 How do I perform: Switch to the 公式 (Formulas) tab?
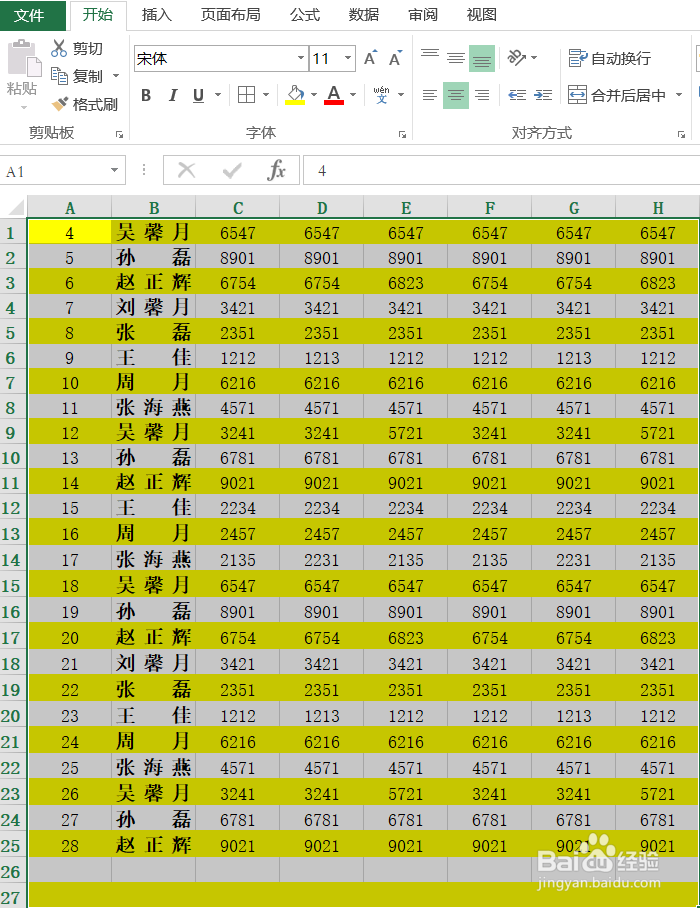point(305,14)
